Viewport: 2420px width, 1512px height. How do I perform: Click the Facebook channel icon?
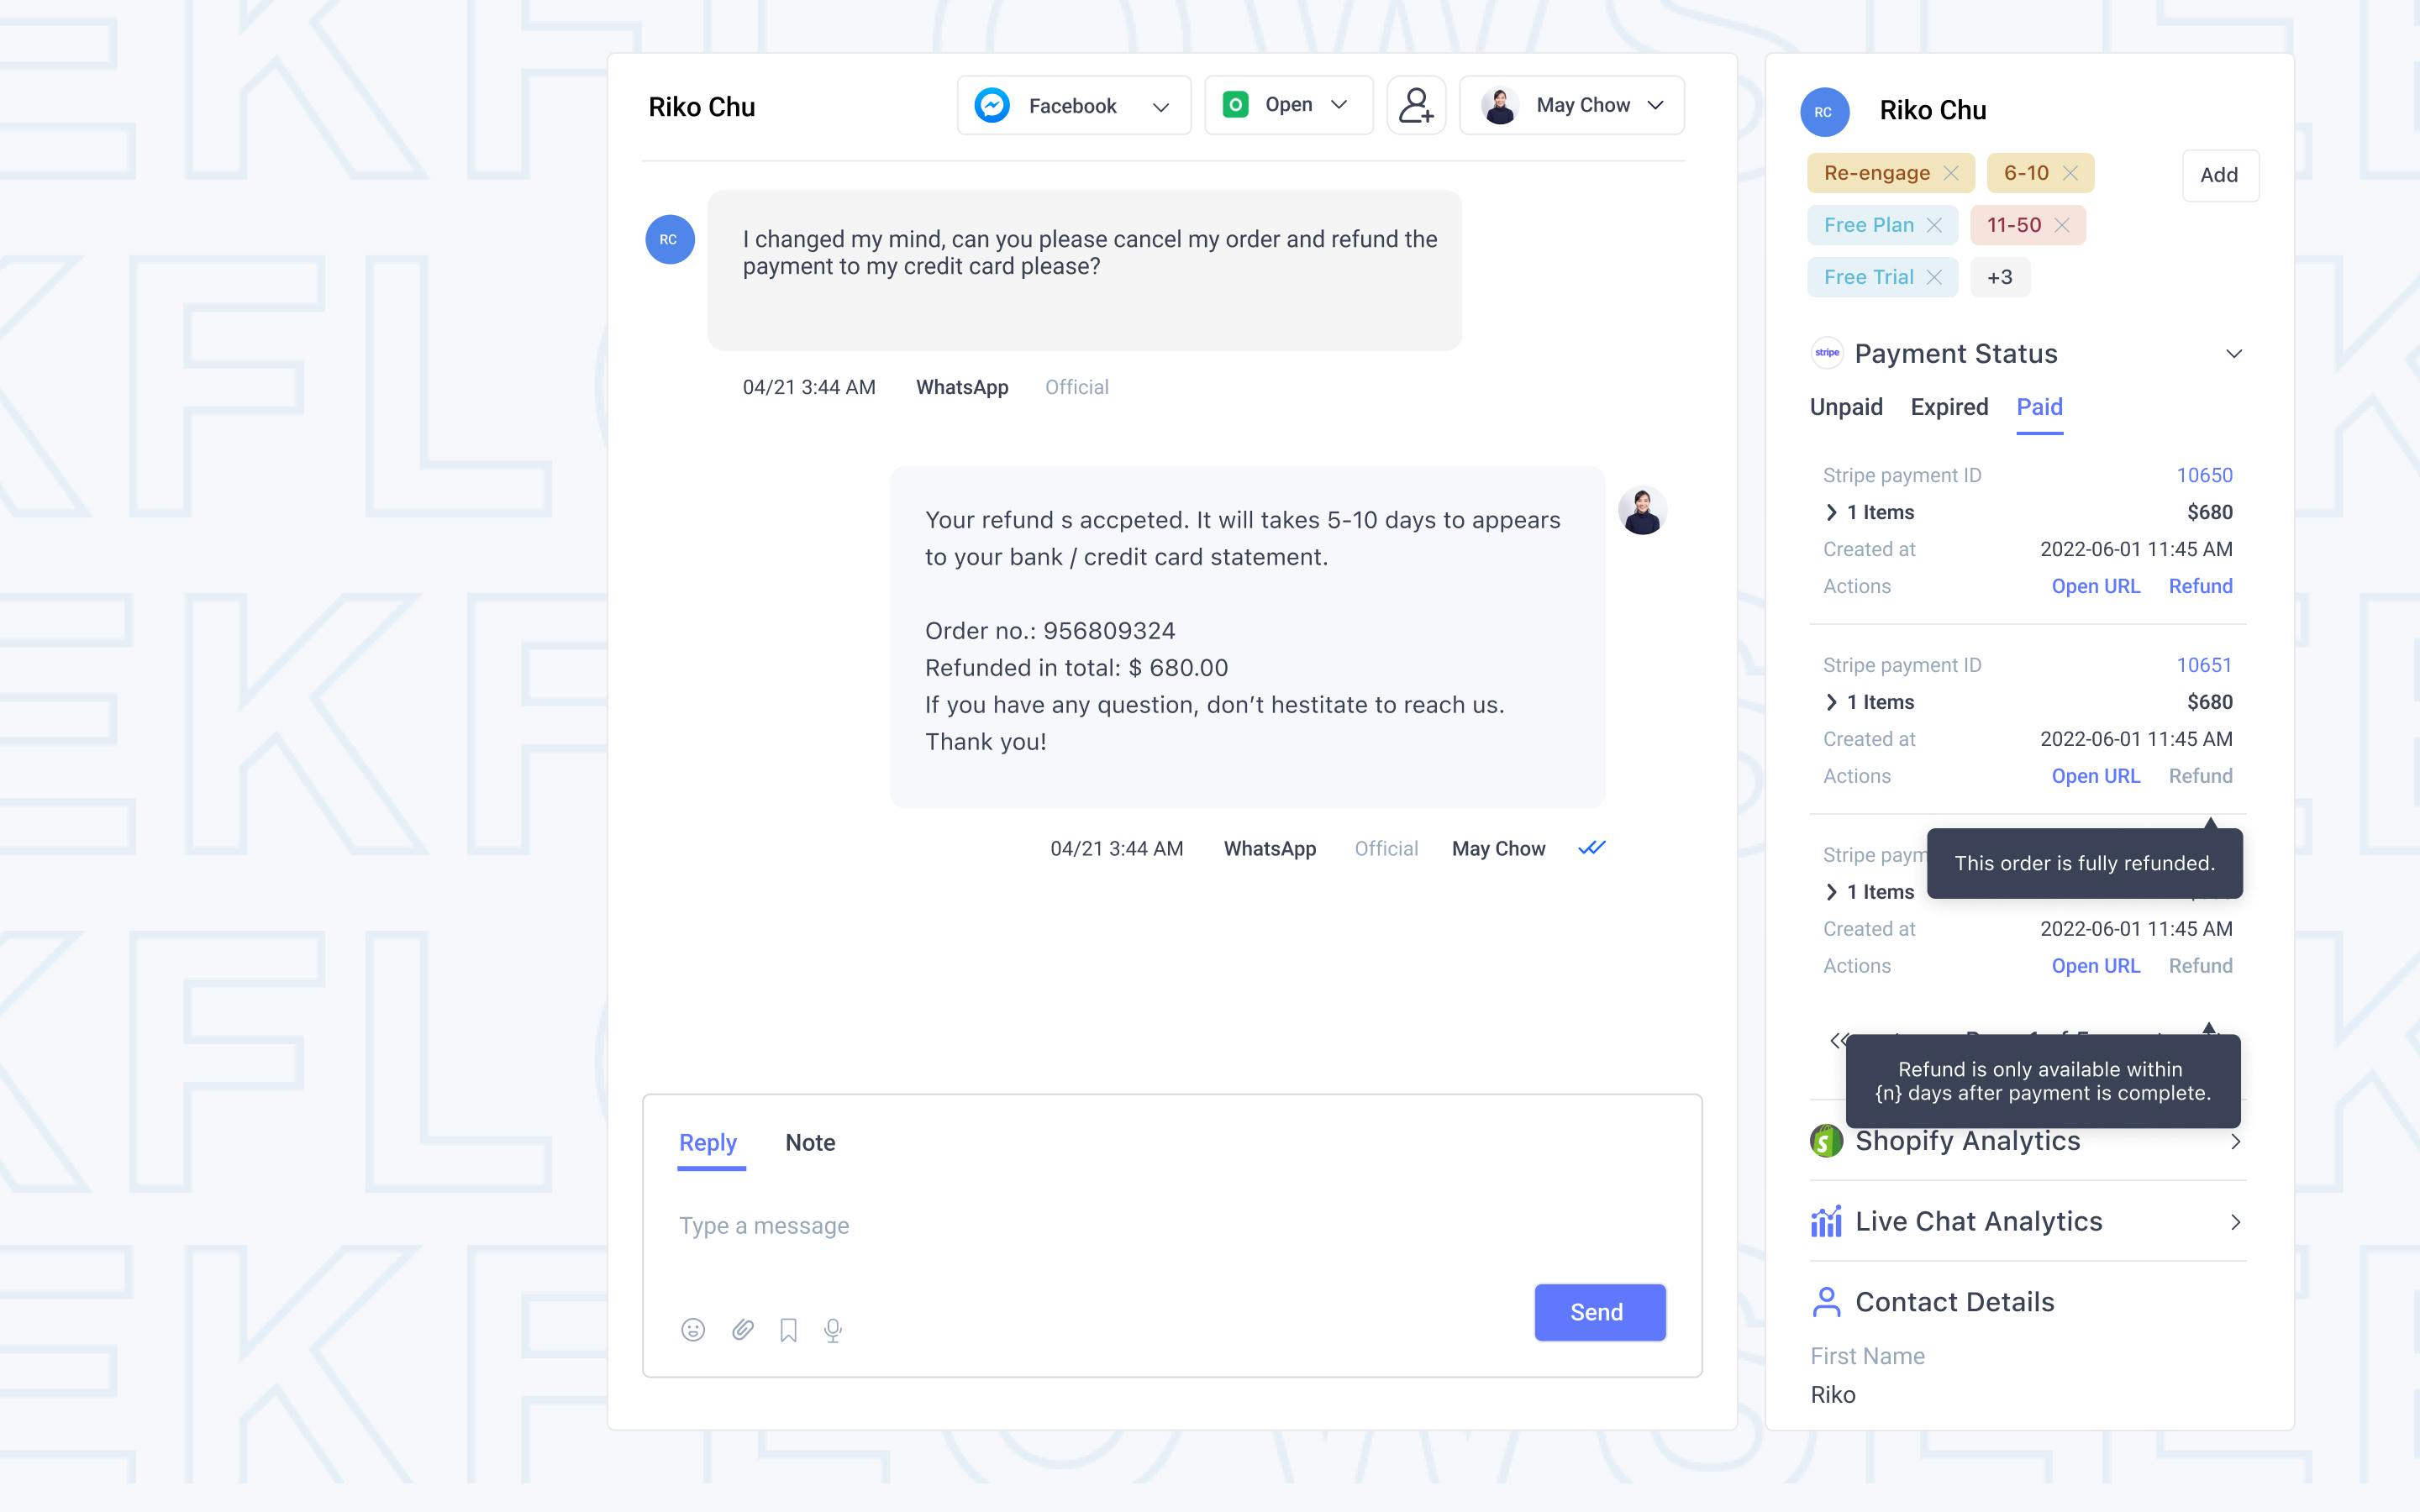click(x=992, y=104)
